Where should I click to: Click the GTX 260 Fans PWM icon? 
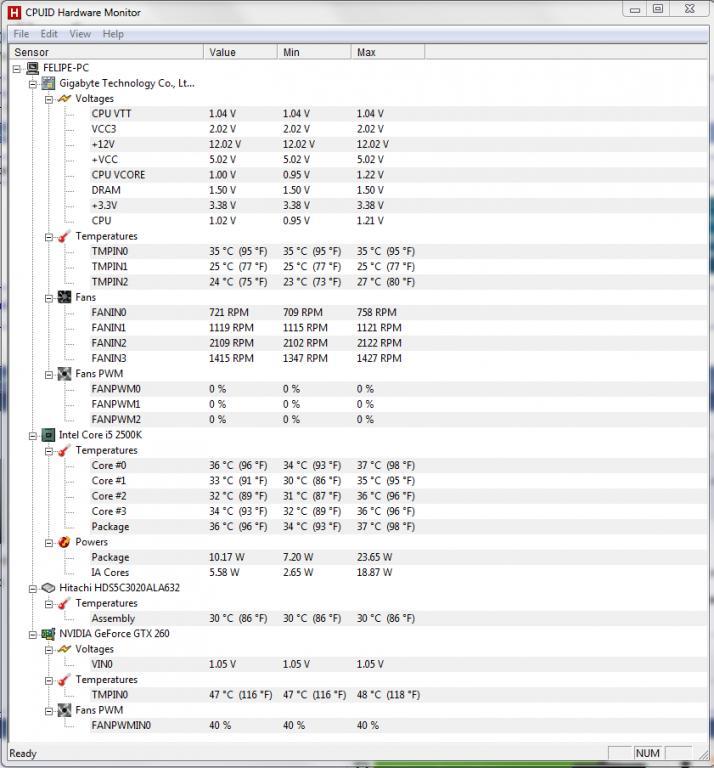pos(64,710)
